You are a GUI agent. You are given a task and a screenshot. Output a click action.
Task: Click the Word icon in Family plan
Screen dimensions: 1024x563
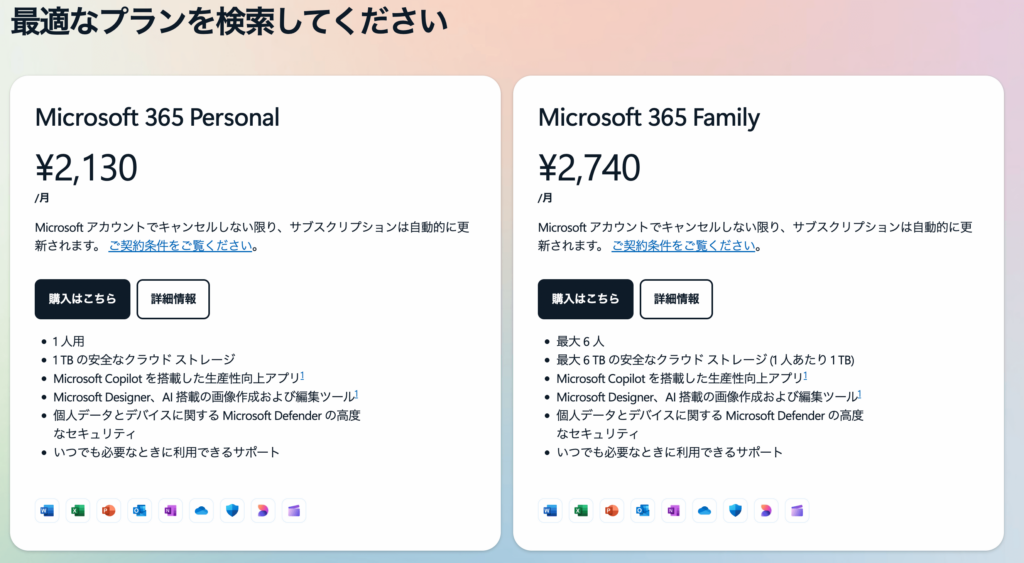pyautogui.click(x=550, y=511)
